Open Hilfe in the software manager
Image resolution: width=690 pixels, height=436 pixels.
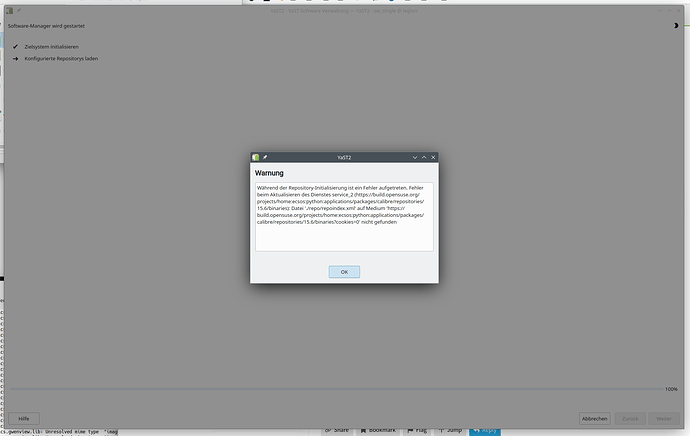[x=24, y=418]
